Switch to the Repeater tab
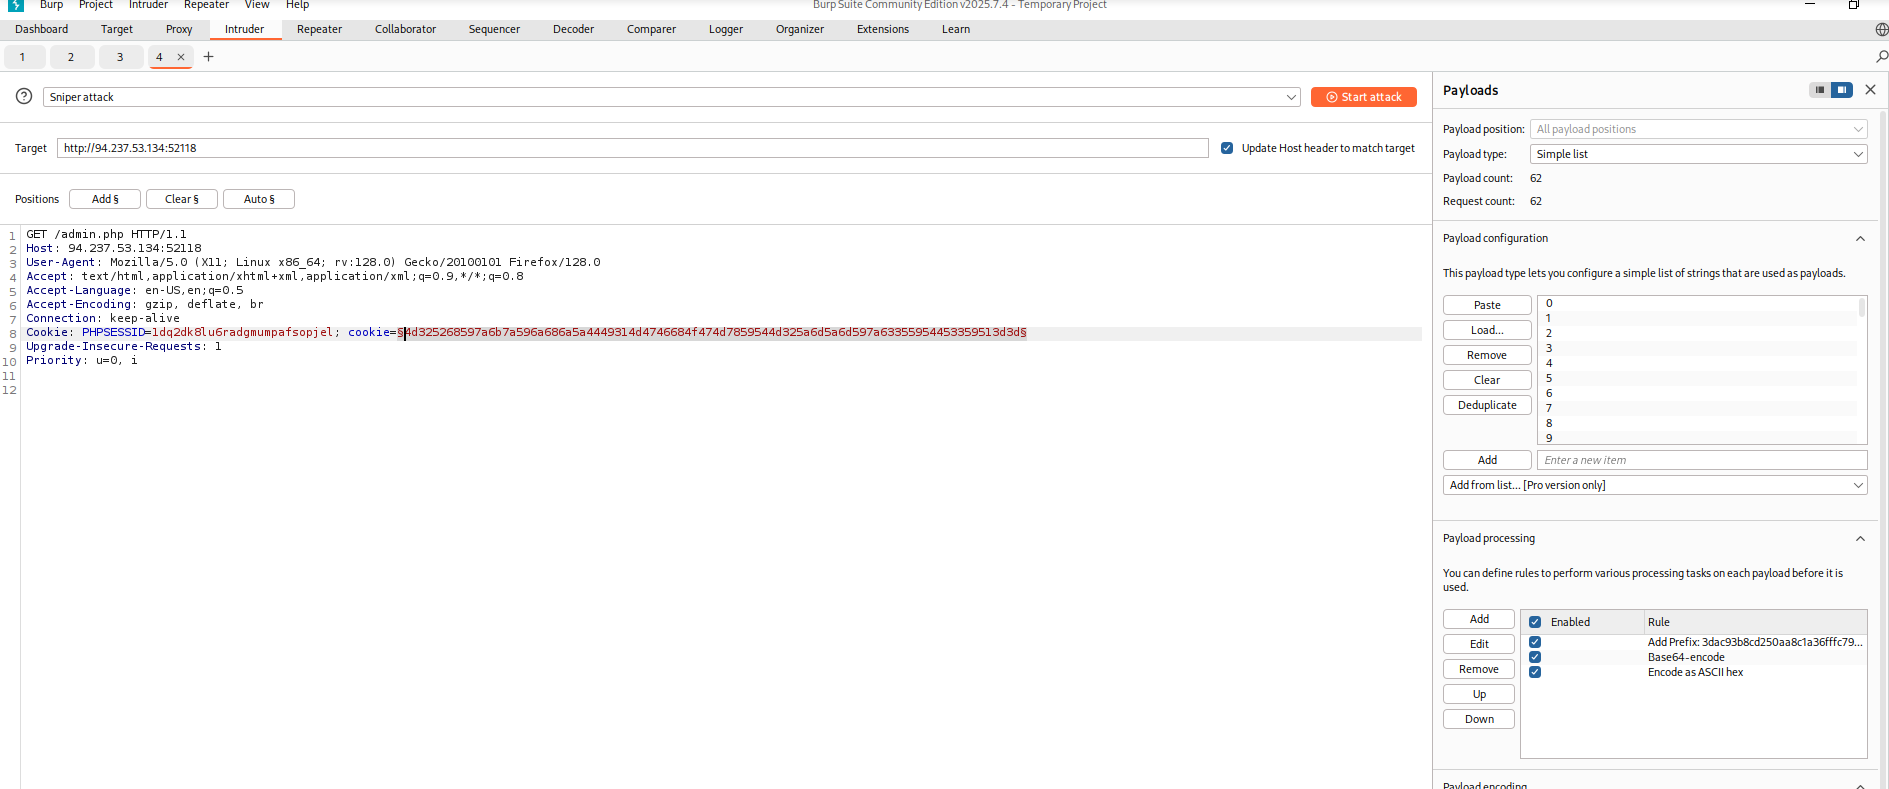1889x789 pixels. coord(319,30)
